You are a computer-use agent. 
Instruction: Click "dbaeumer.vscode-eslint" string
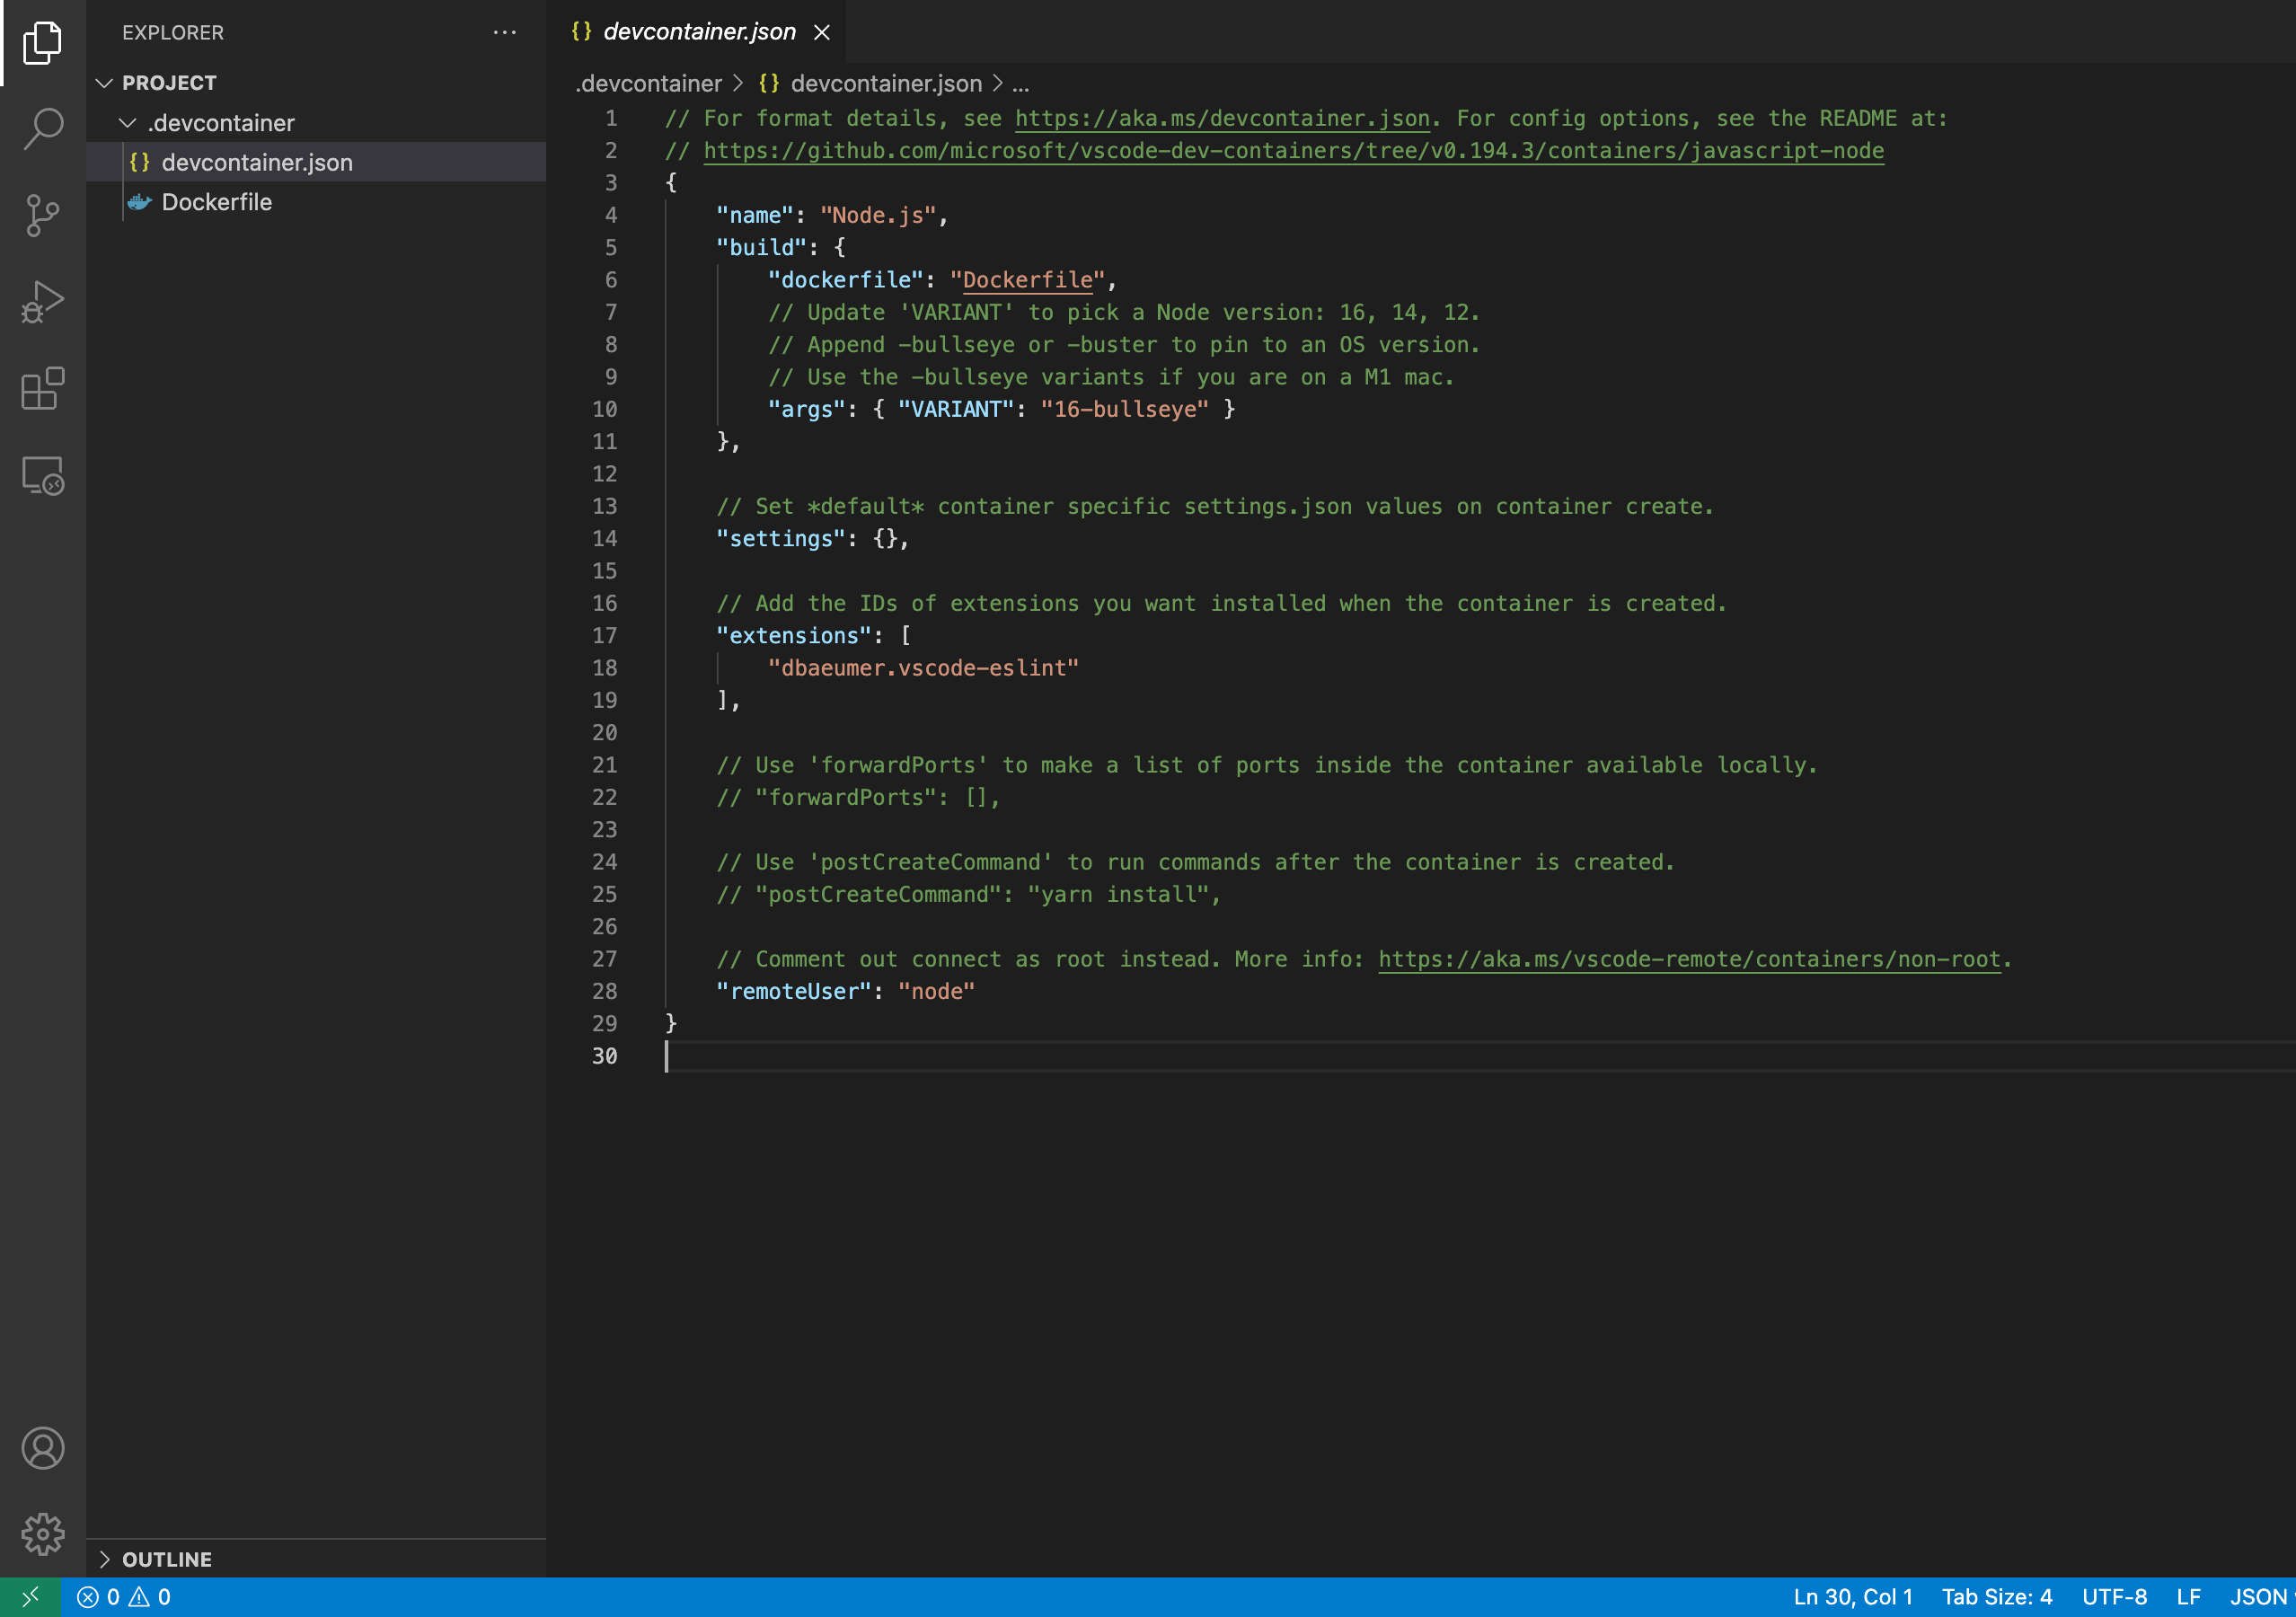click(923, 668)
